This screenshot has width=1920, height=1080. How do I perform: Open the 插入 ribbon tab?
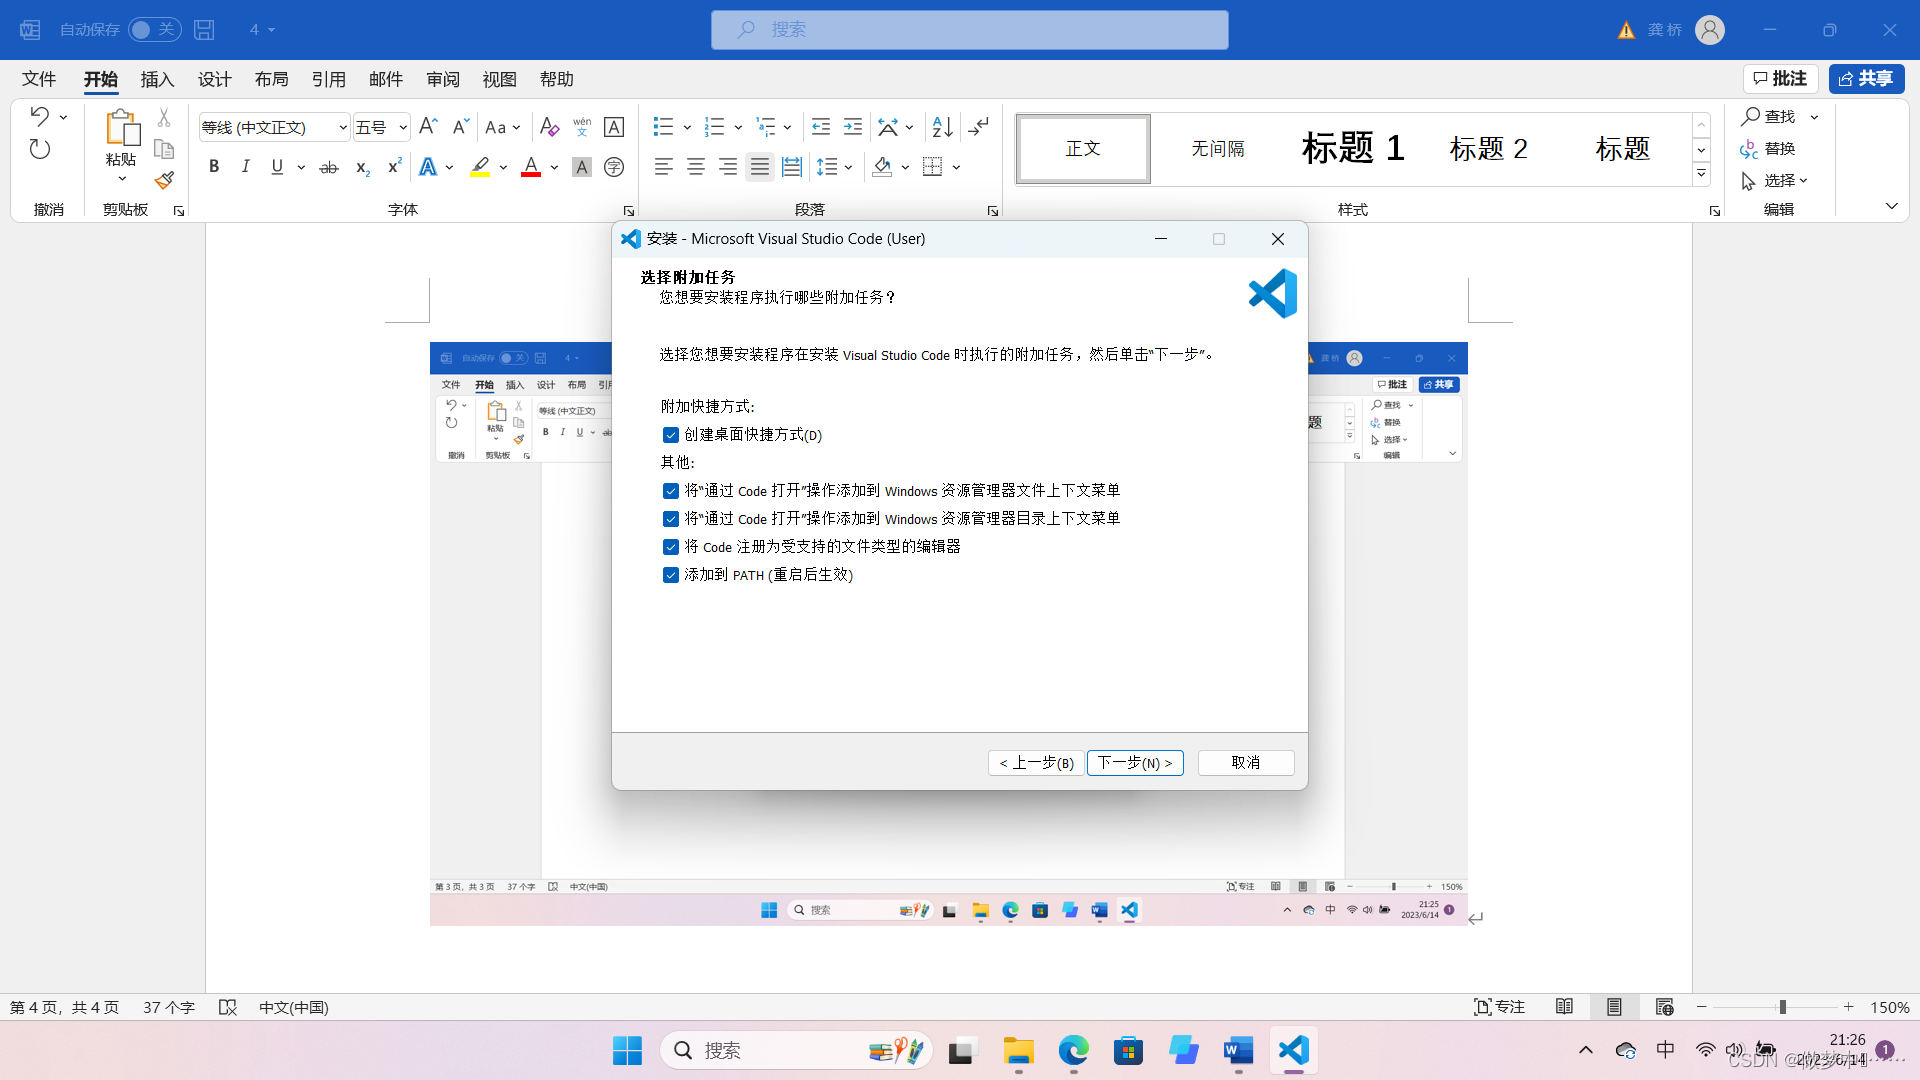point(157,79)
